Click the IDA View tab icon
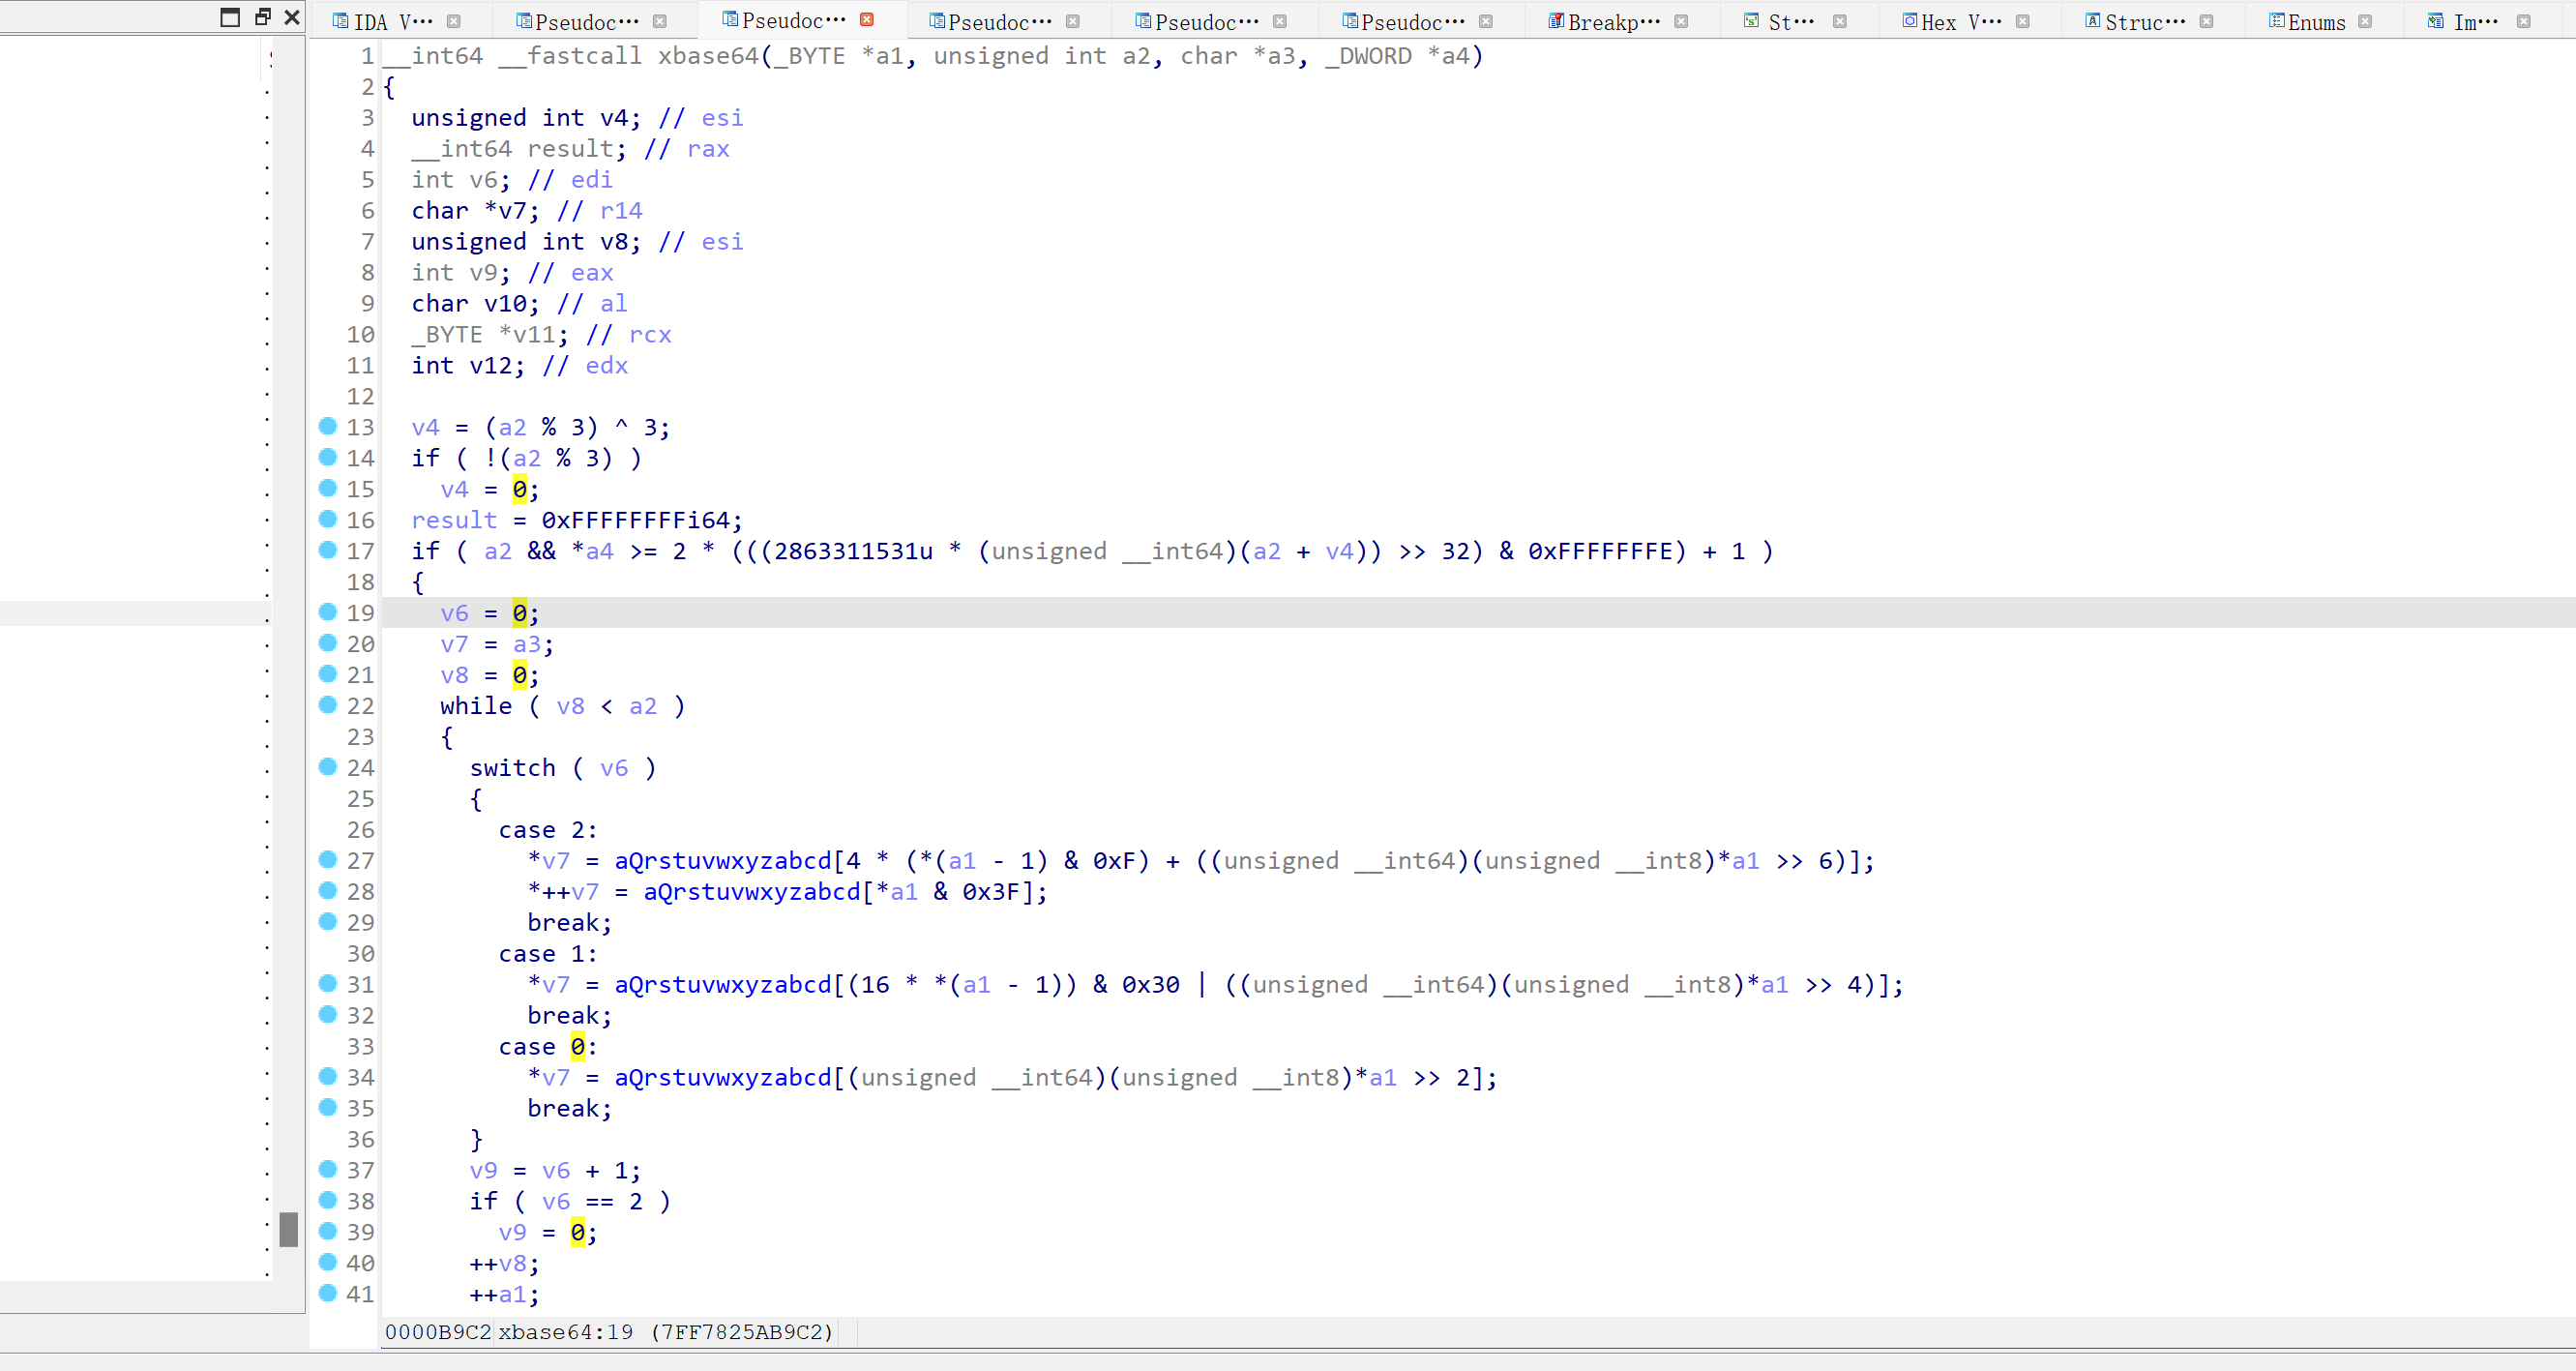Image resolution: width=2576 pixels, height=1371 pixels. click(340, 21)
